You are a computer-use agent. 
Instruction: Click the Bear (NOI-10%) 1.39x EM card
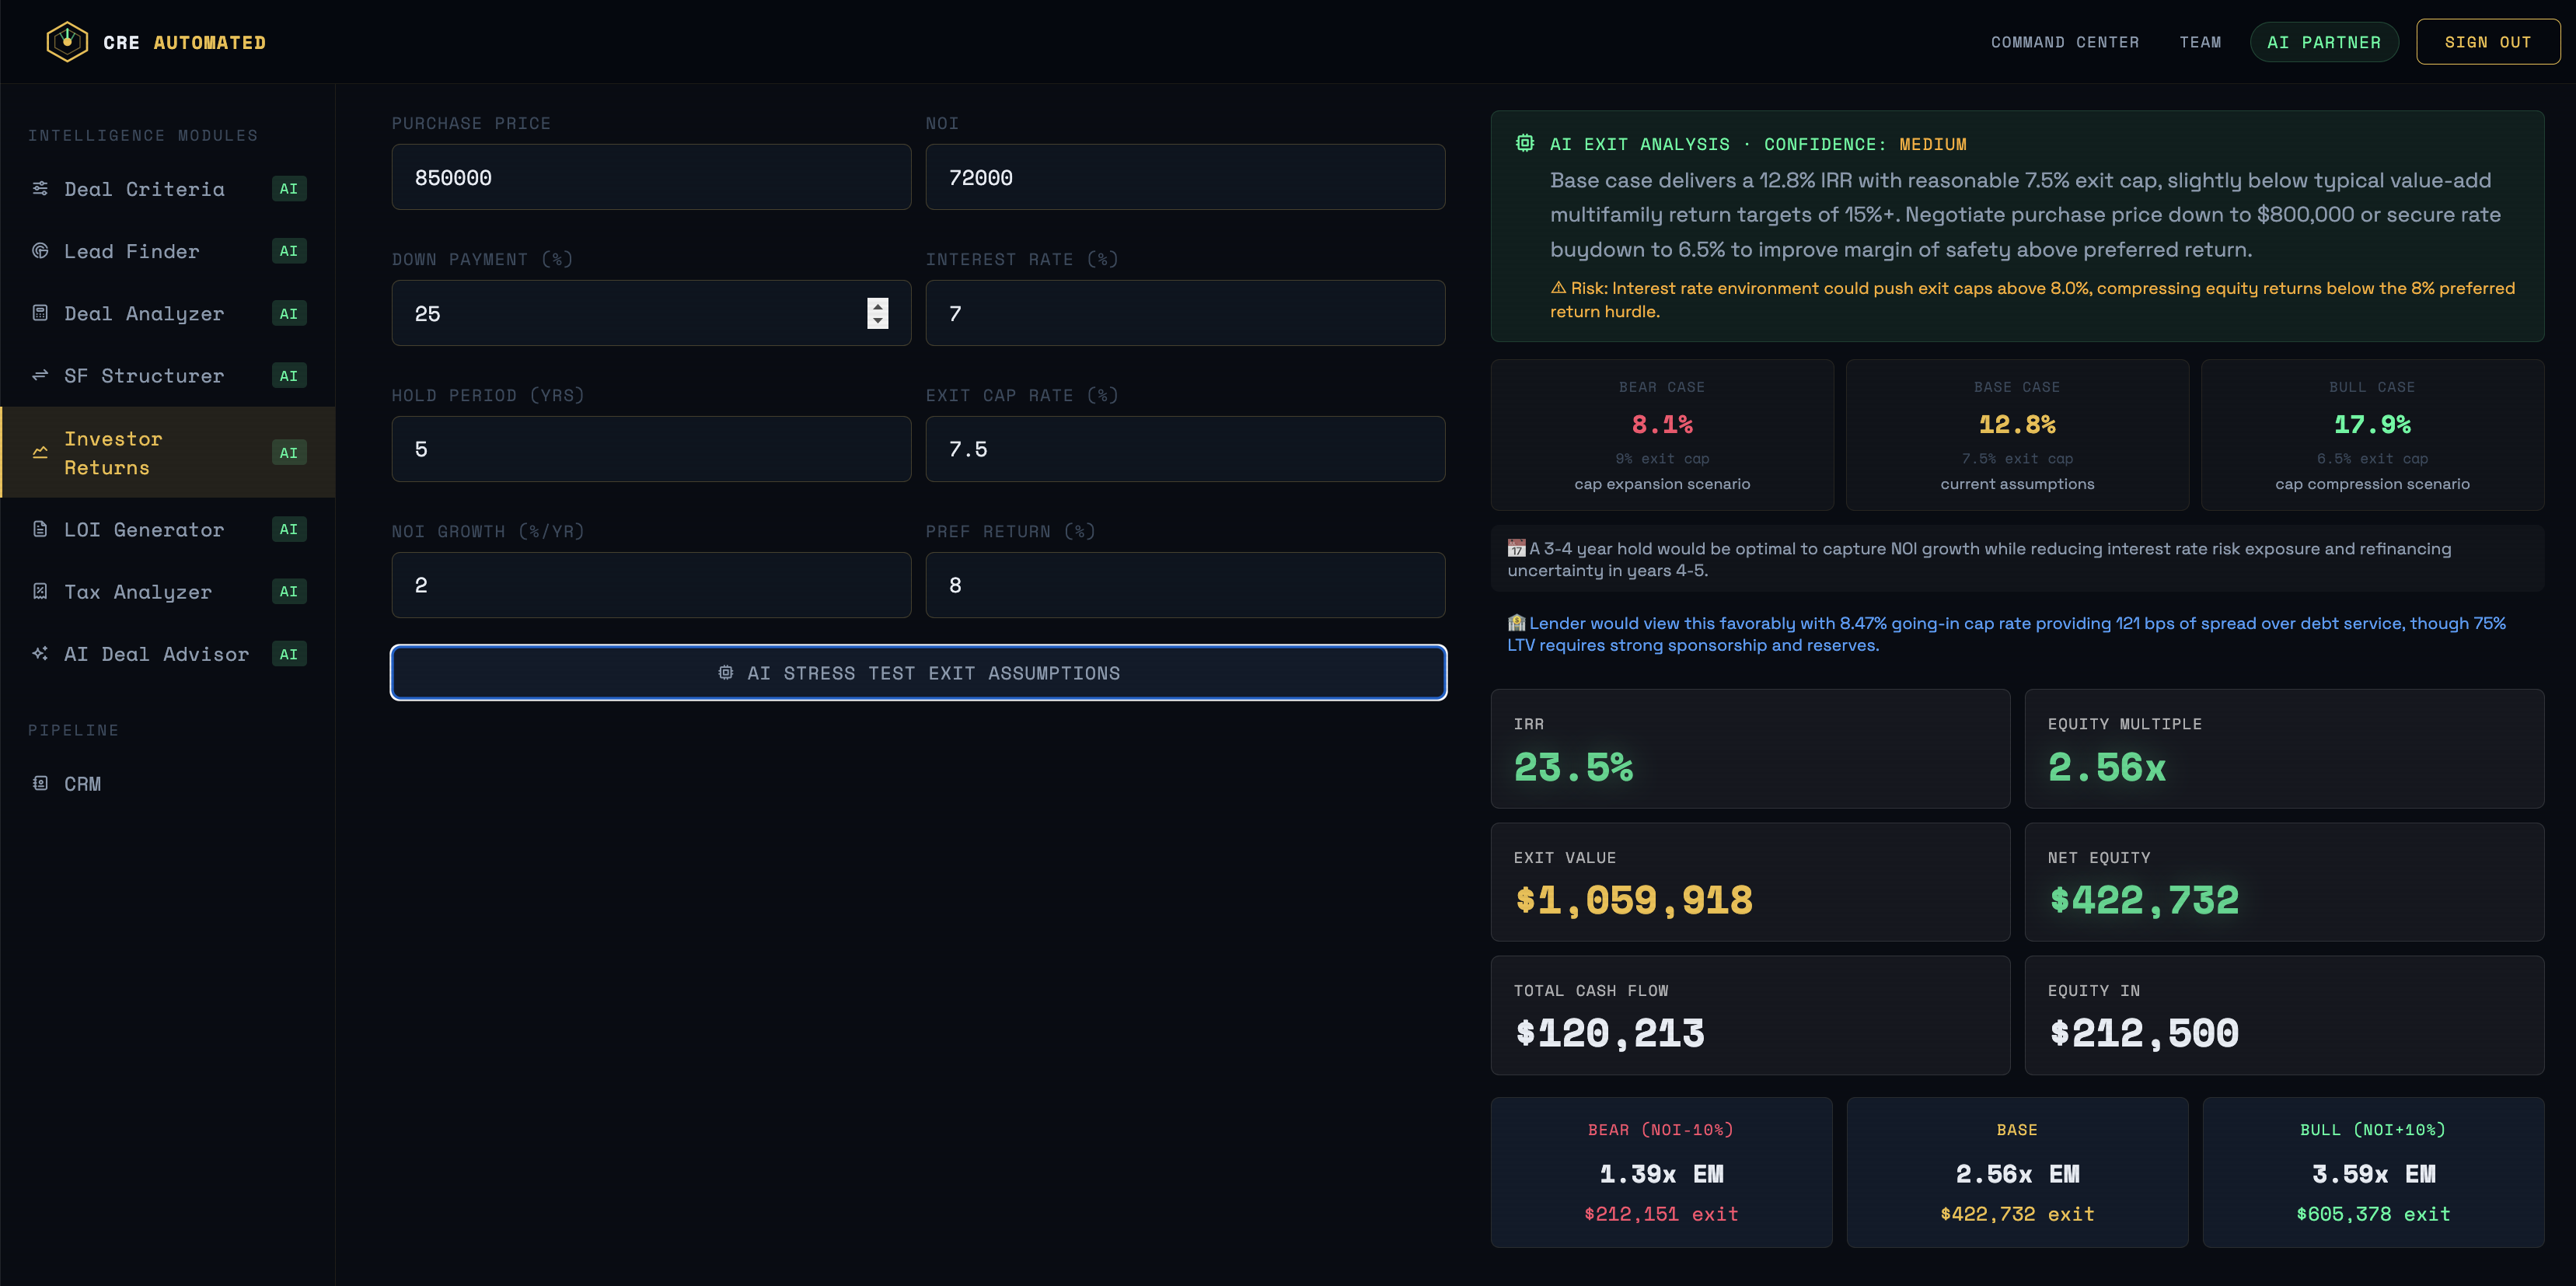1661,1172
